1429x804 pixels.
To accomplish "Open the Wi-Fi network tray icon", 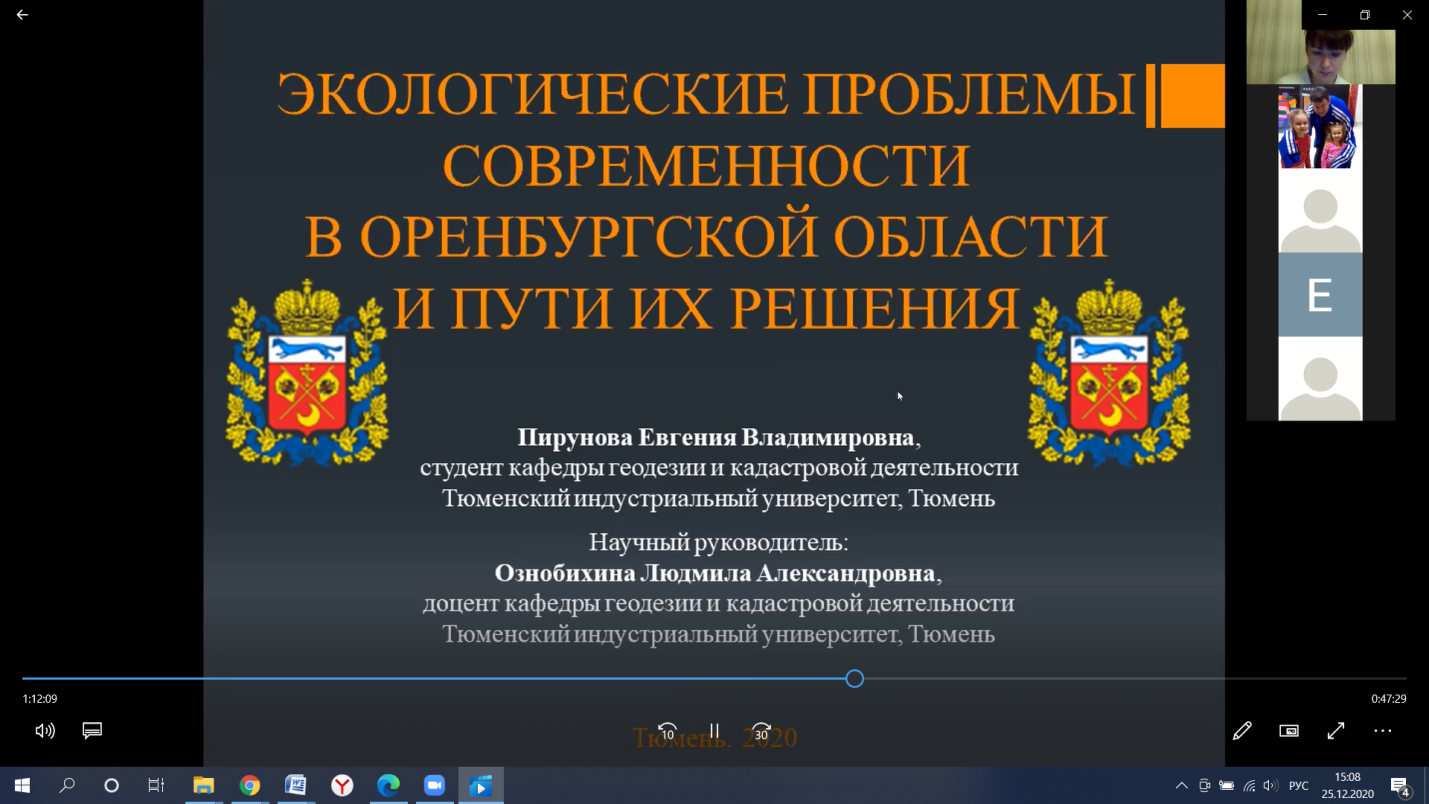I will pos(1249,786).
